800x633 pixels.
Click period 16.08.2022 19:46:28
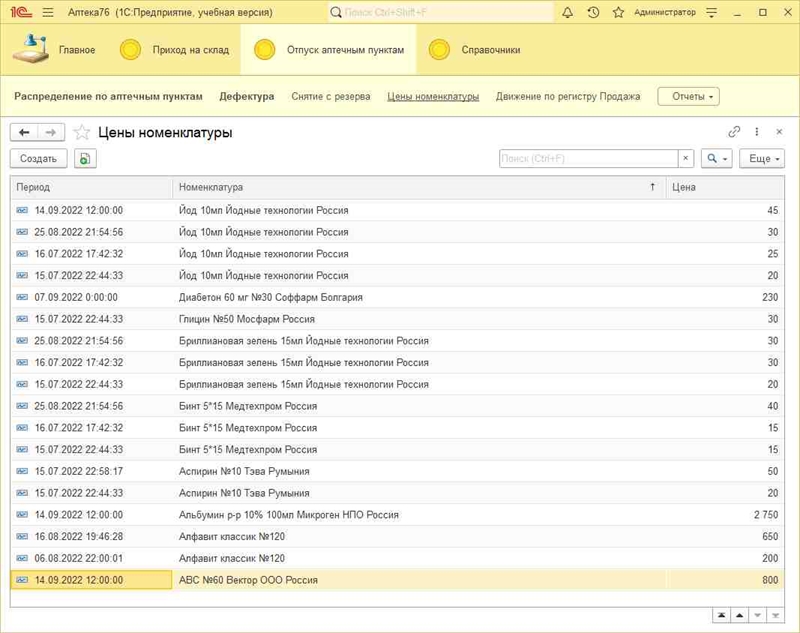pos(79,537)
